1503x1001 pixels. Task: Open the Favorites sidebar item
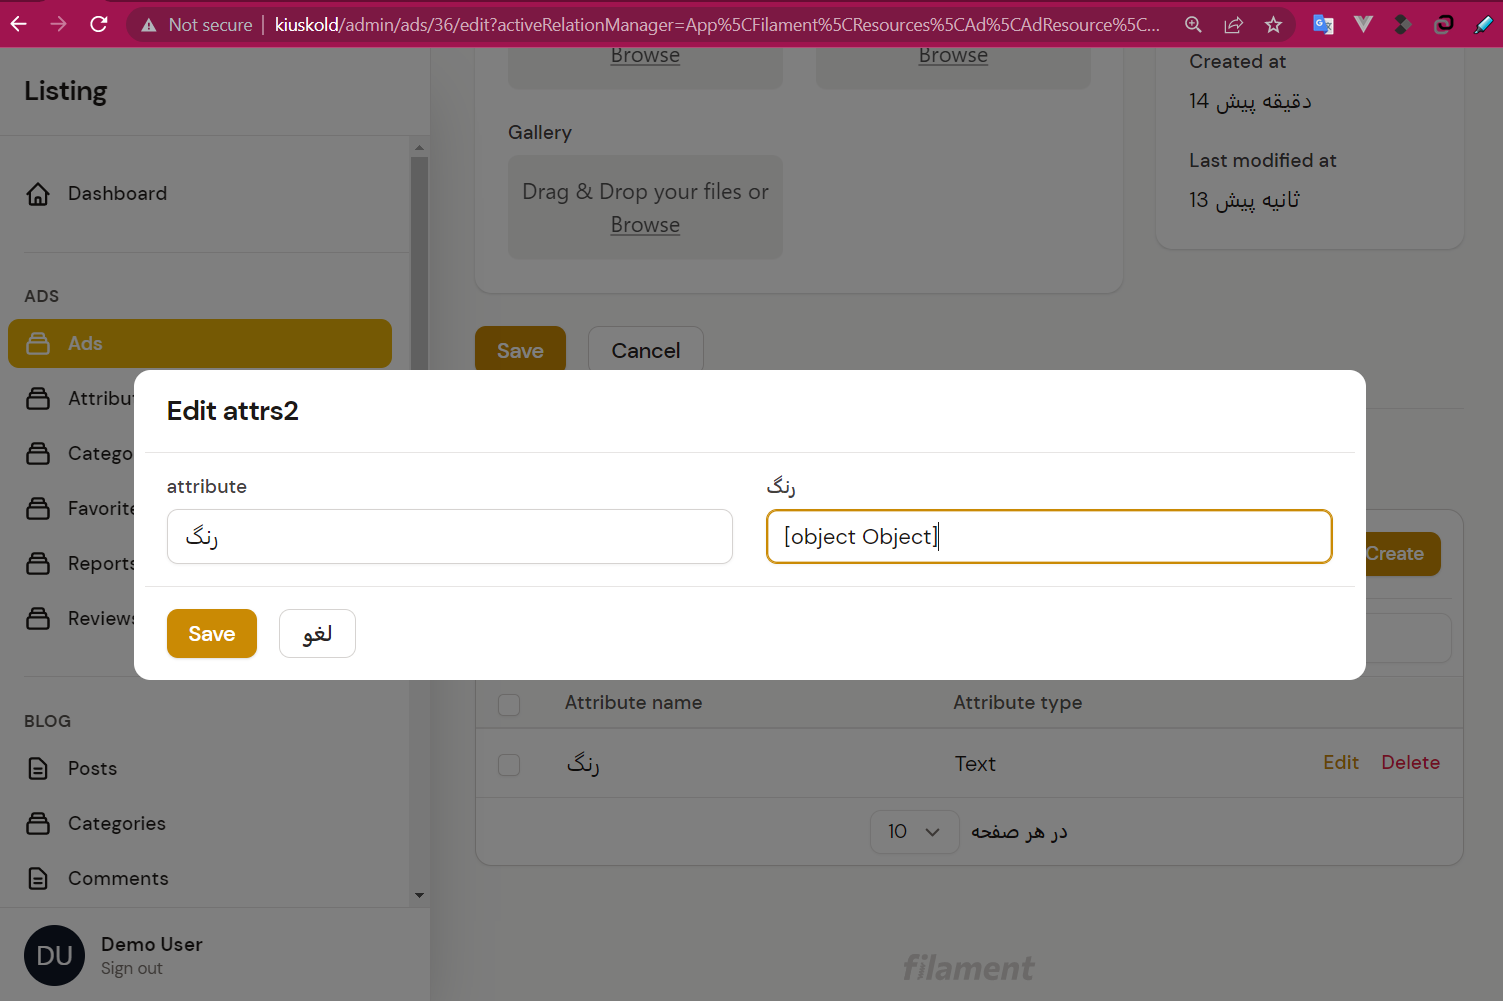coord(100,508)
